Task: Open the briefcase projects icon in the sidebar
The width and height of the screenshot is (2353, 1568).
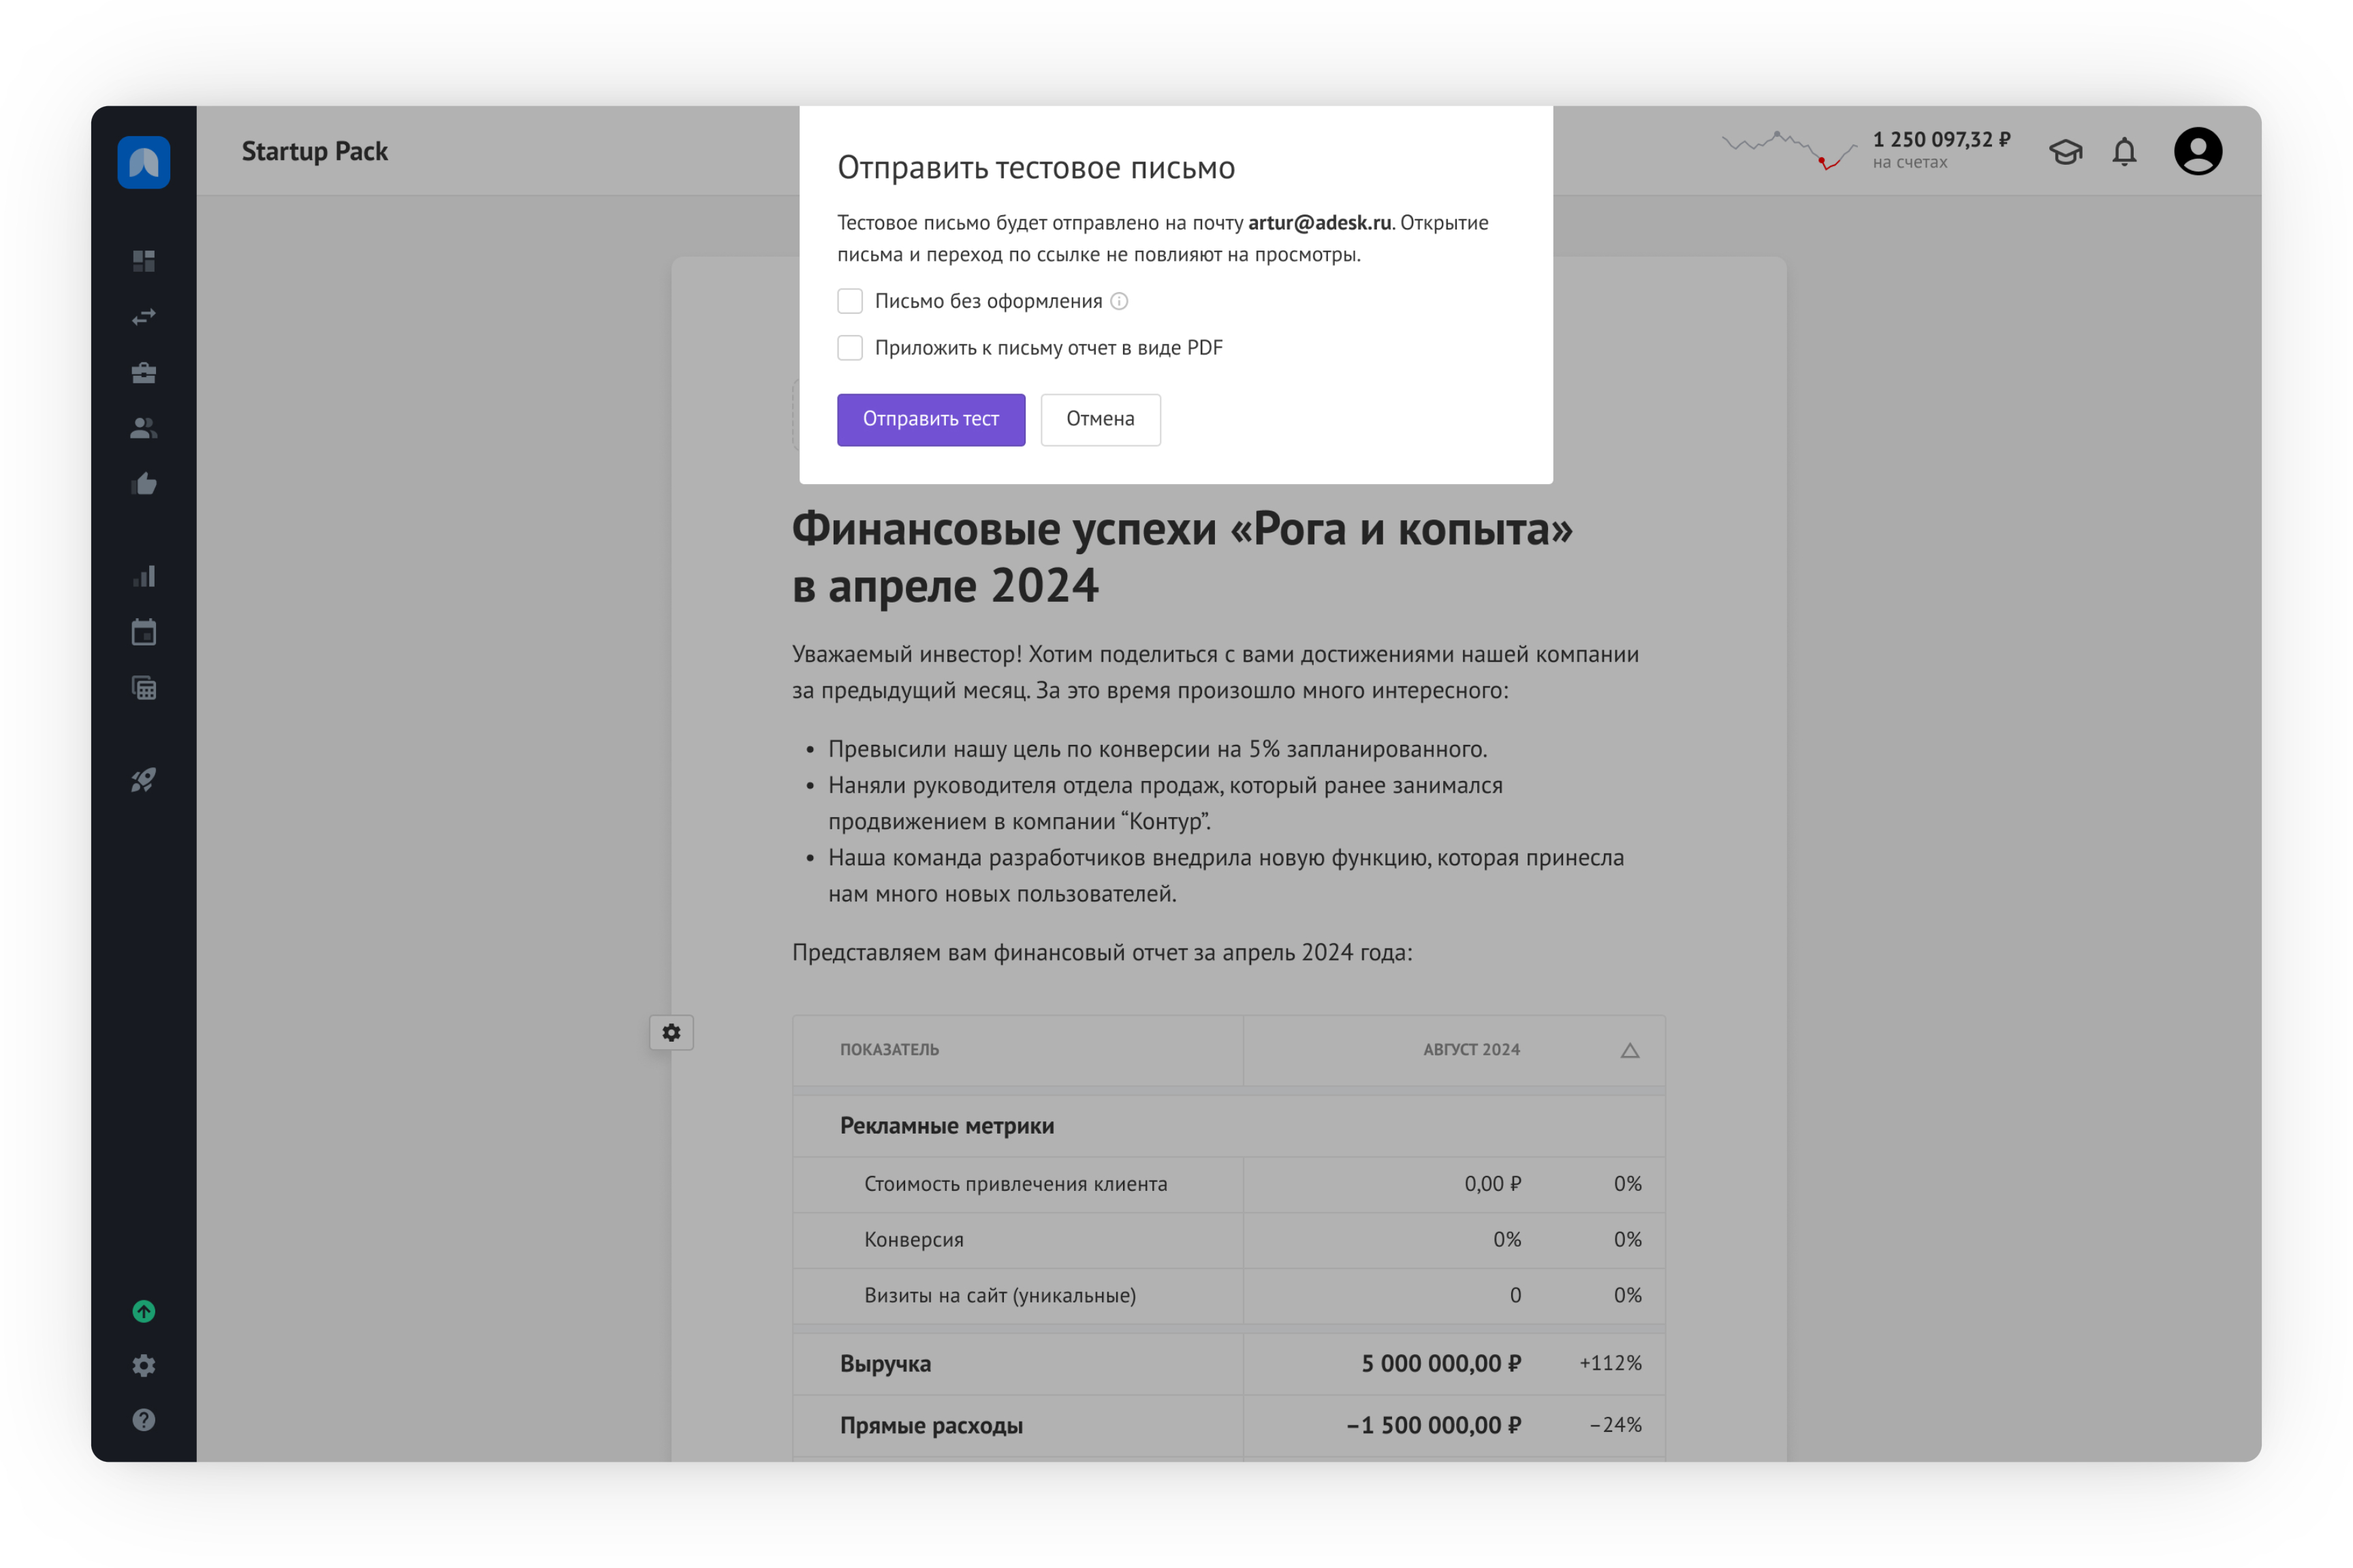Action: [144, 373]
